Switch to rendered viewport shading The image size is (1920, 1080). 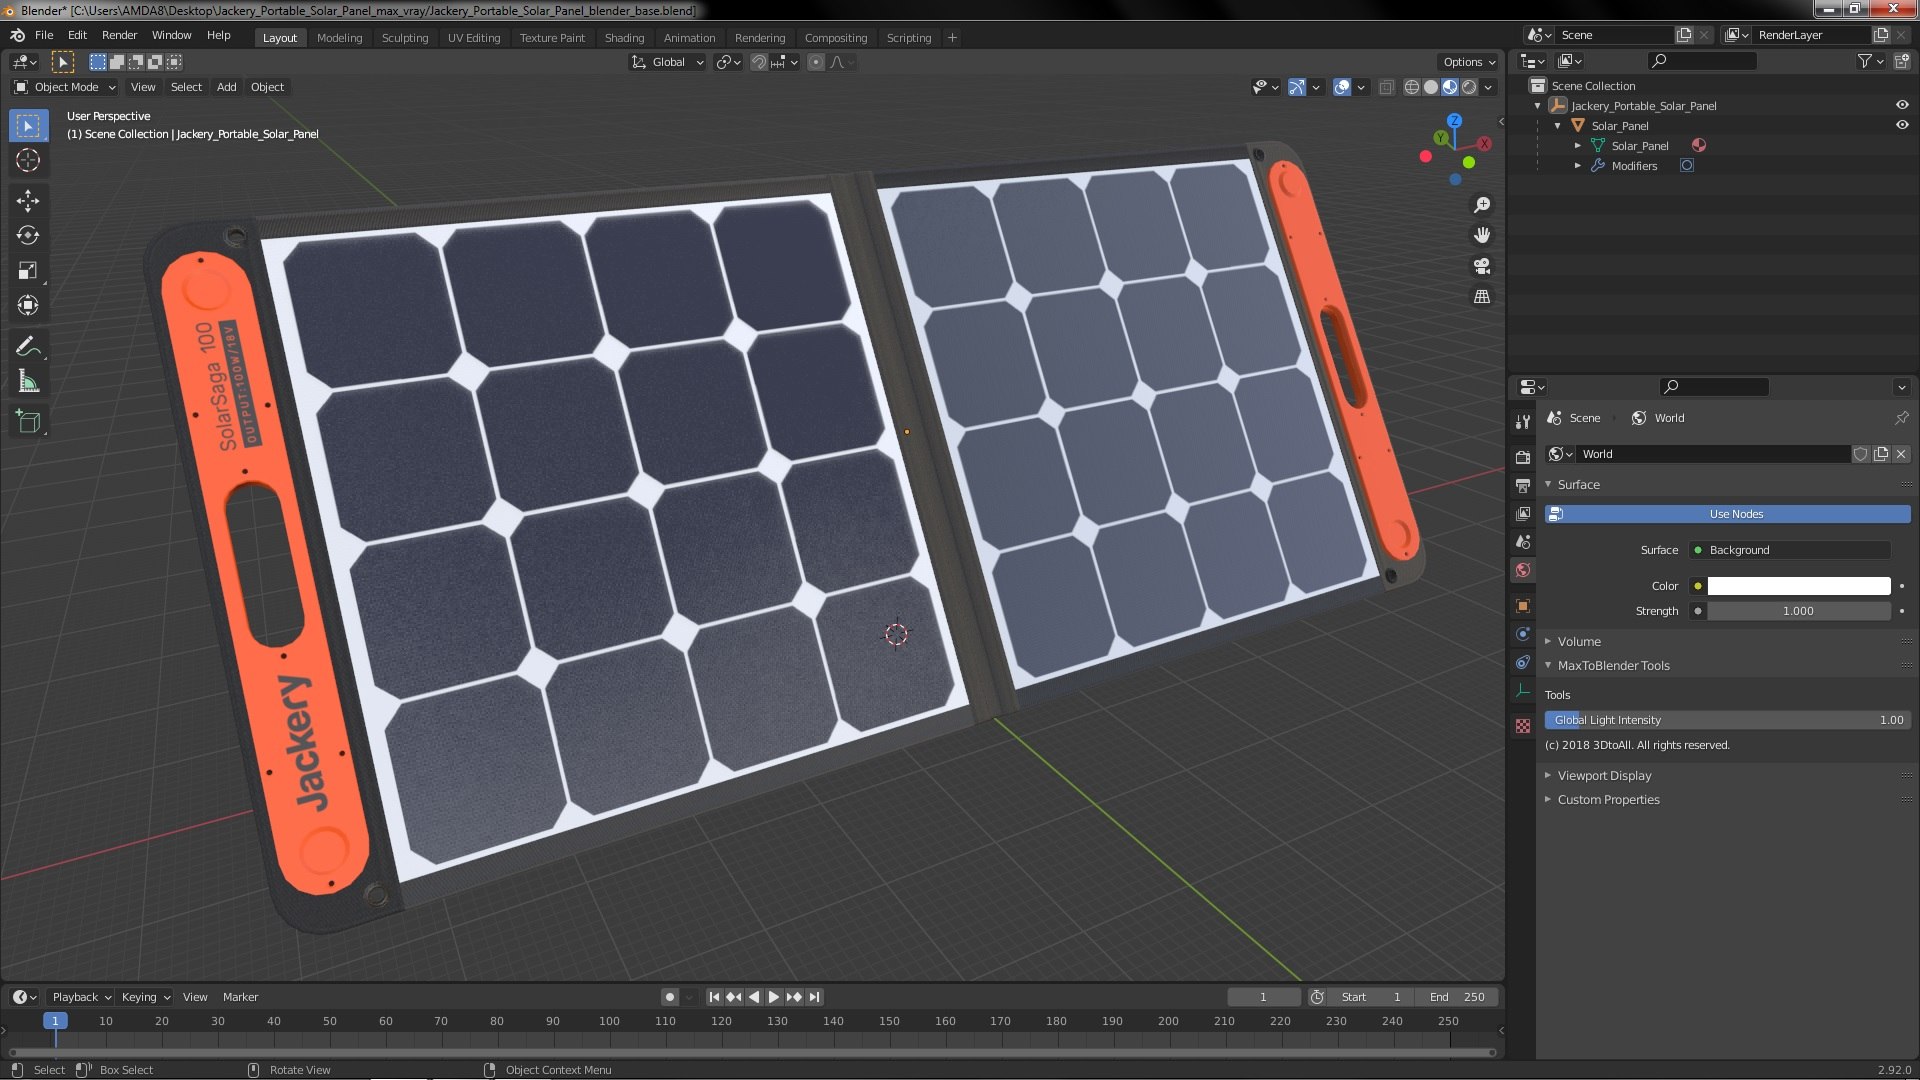tap(1469, 87)
